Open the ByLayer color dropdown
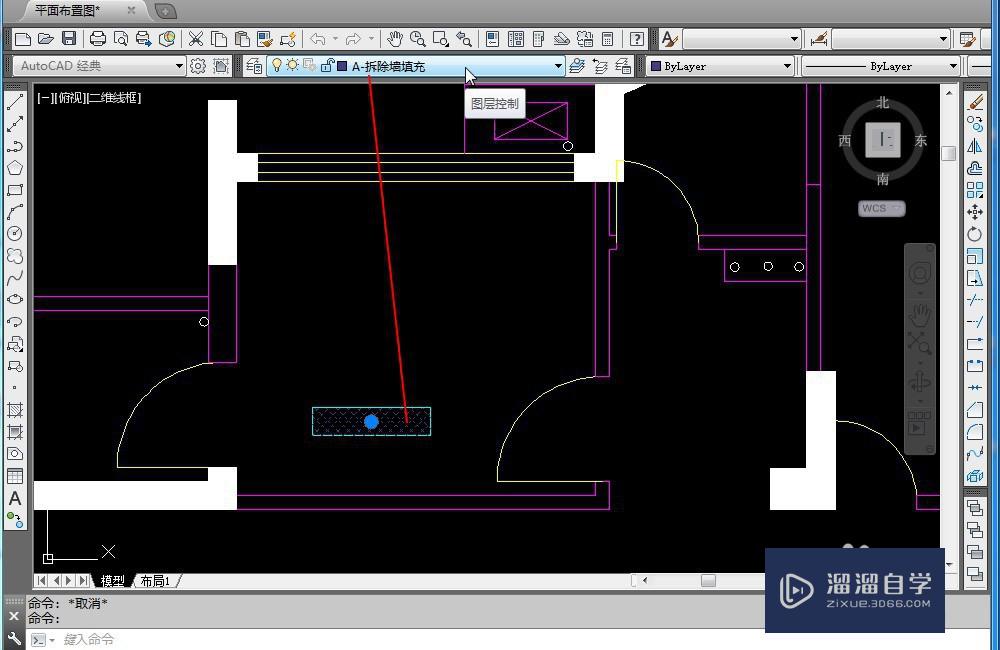The height and width of the screenshot is (650, 1000). [720, 66]
